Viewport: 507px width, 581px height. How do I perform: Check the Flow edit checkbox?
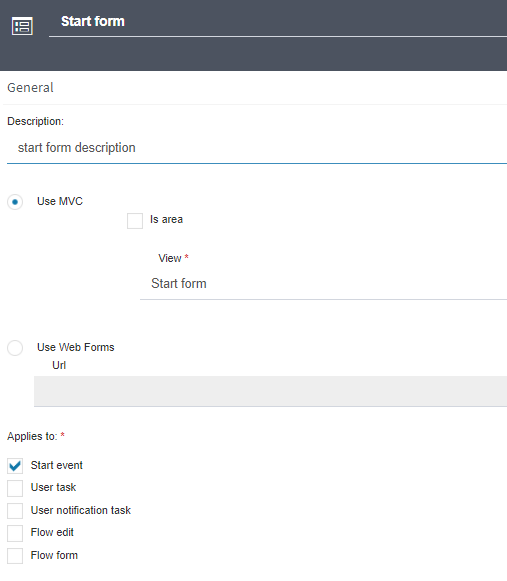pos(15,533)
